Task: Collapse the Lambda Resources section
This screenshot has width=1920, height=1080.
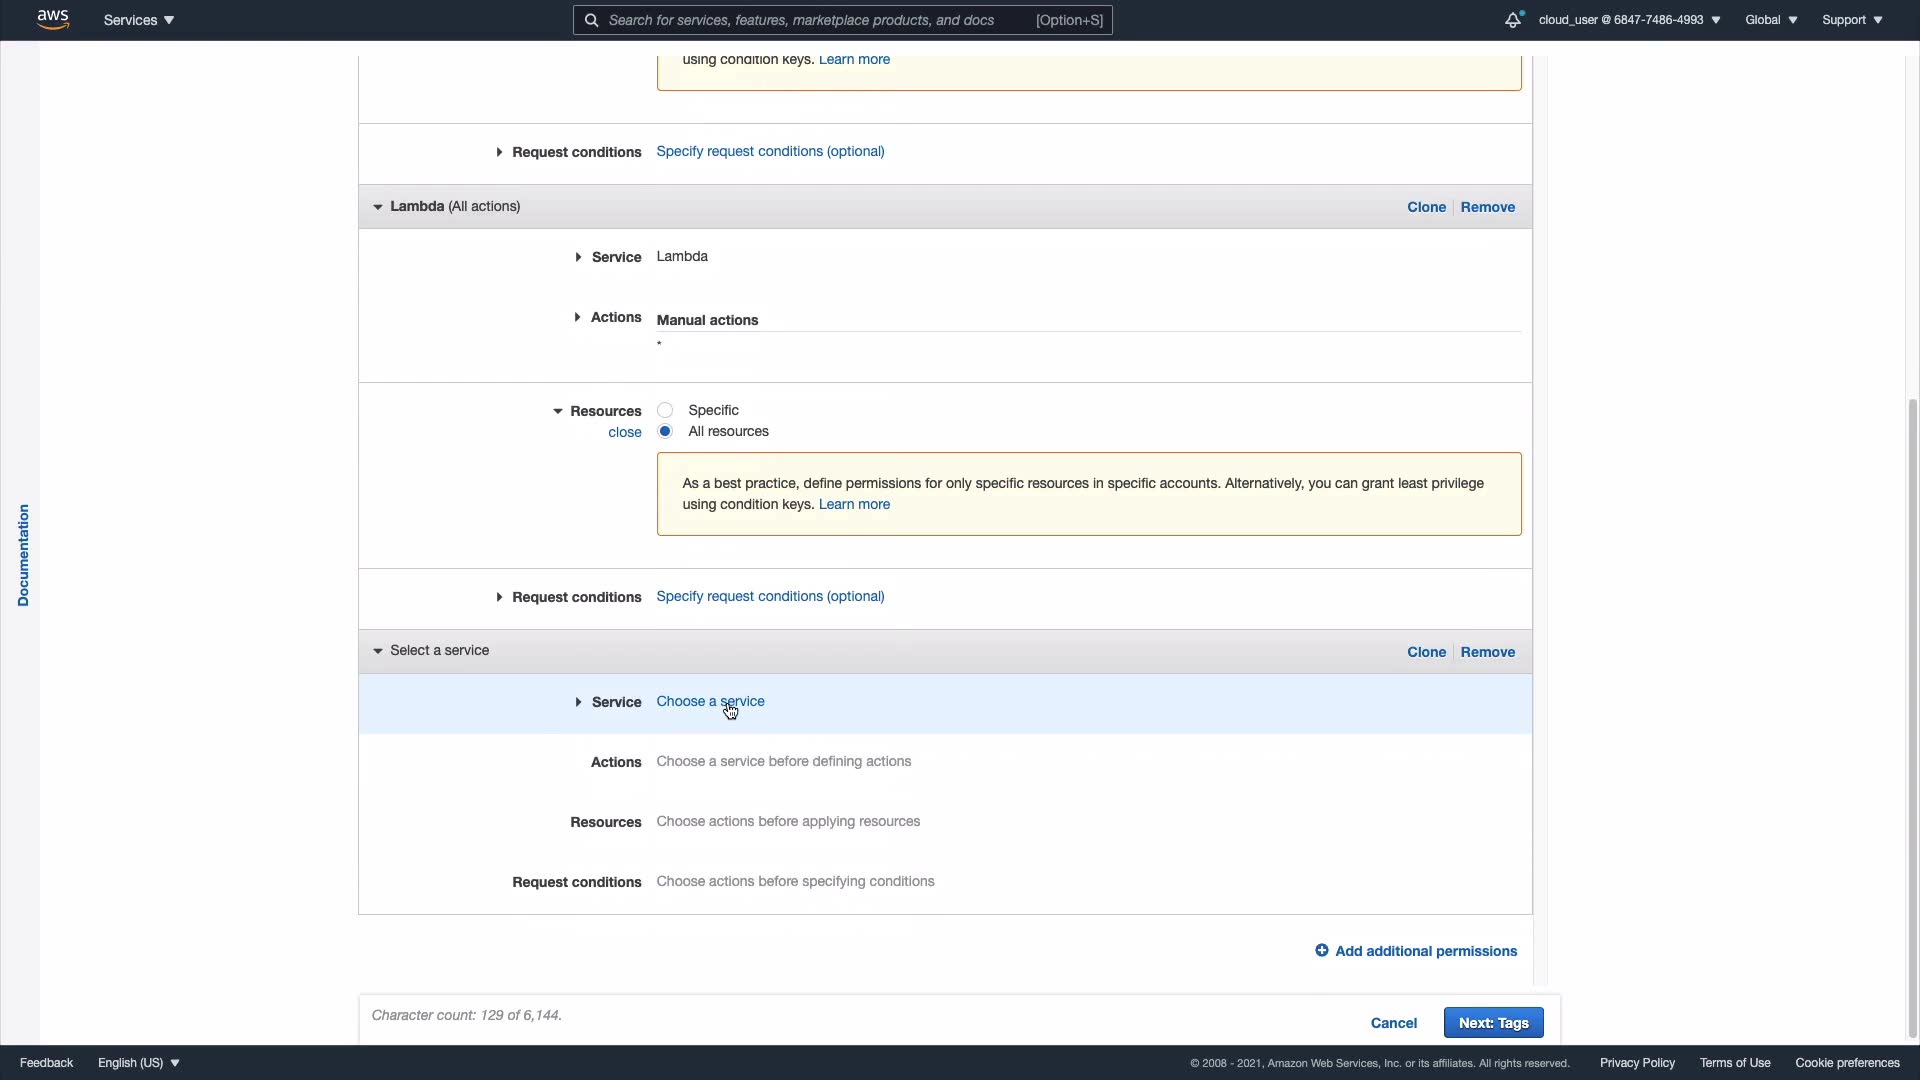Action: pos(558,411)
